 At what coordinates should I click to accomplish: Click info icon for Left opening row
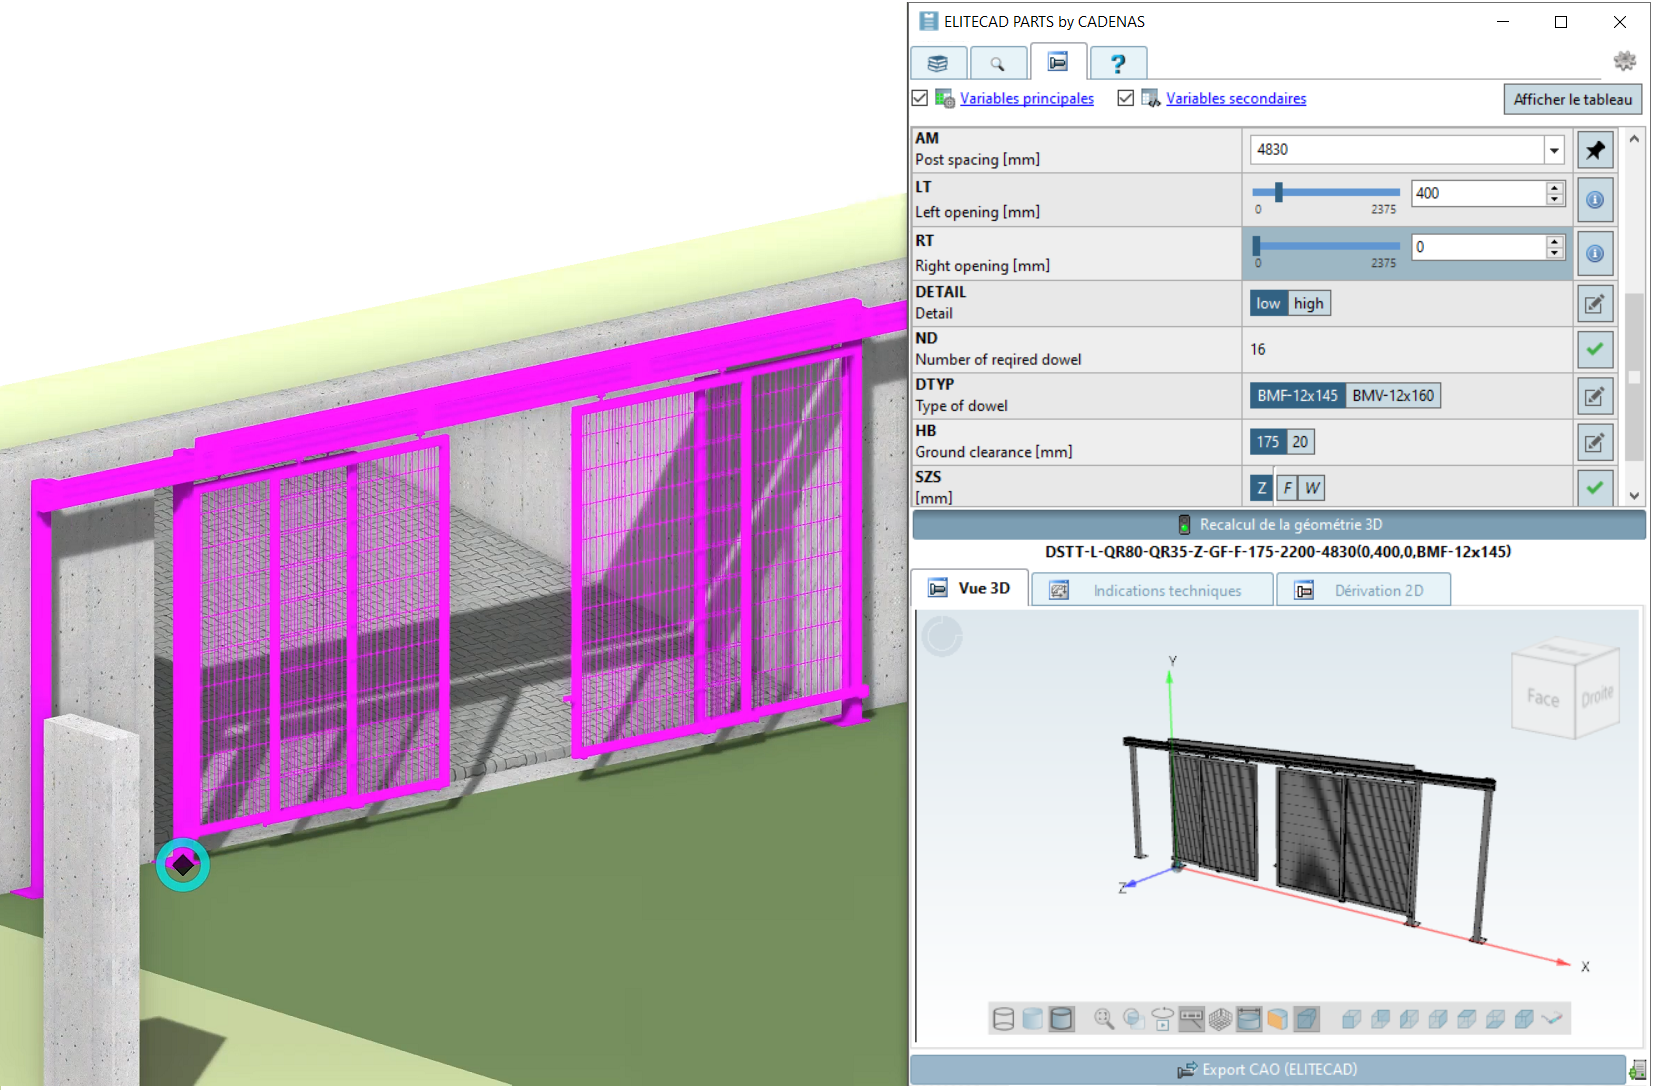[1594, 200]
